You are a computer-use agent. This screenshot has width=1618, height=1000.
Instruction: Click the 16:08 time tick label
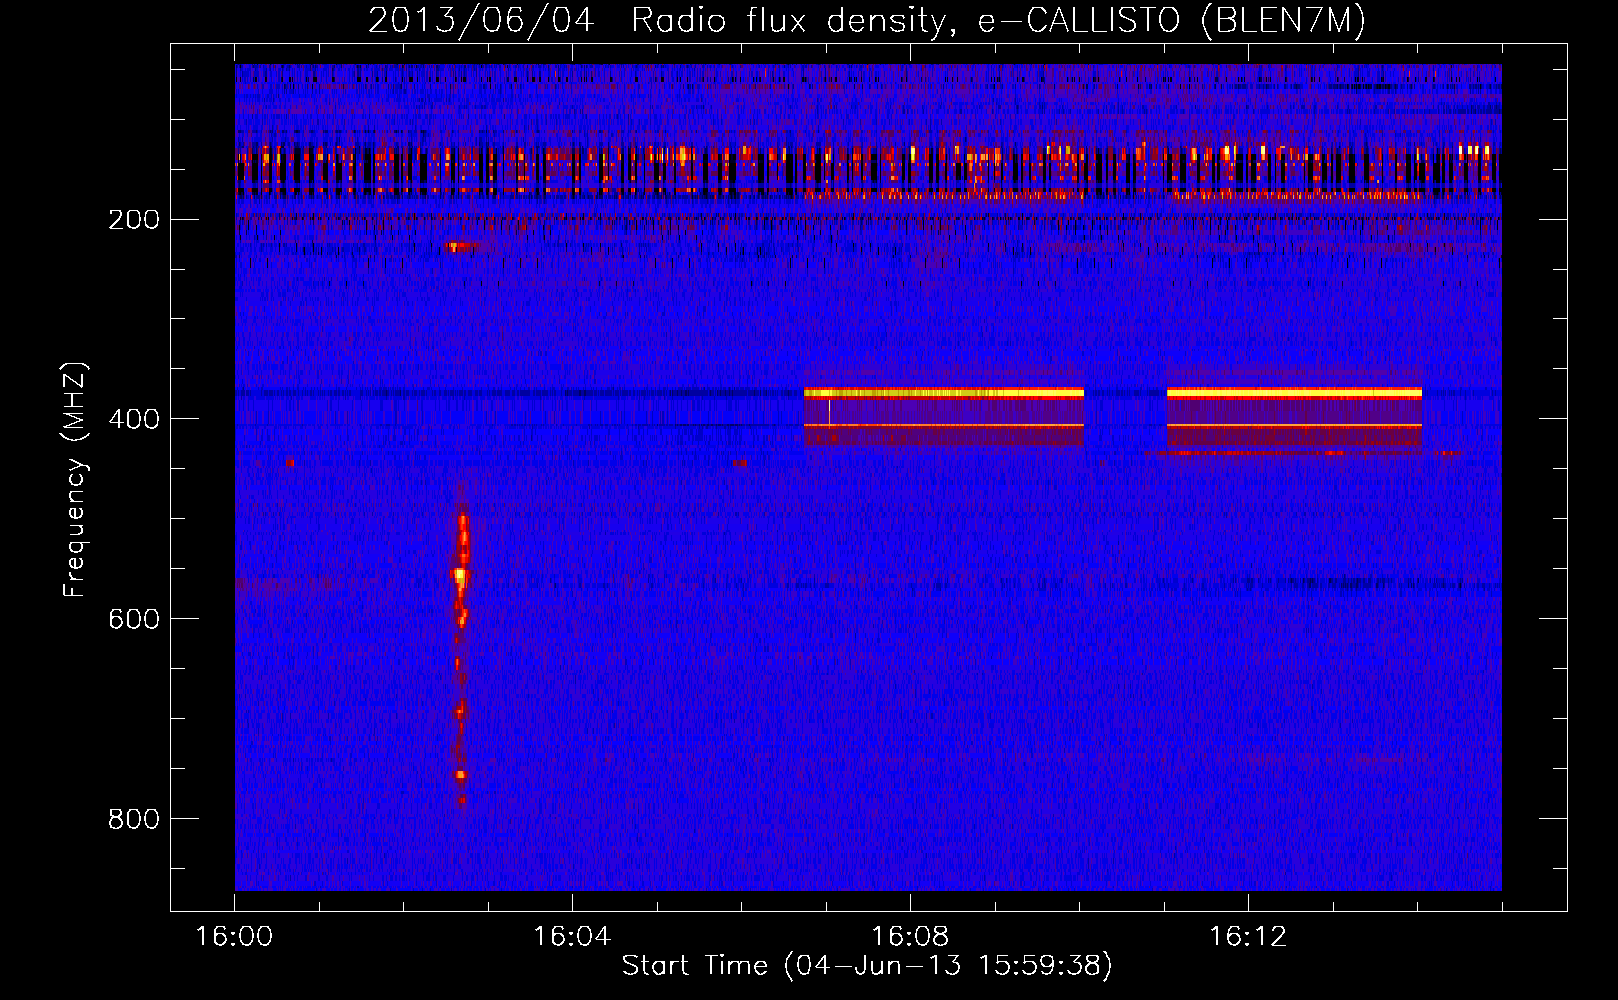[x=910, y=937]
